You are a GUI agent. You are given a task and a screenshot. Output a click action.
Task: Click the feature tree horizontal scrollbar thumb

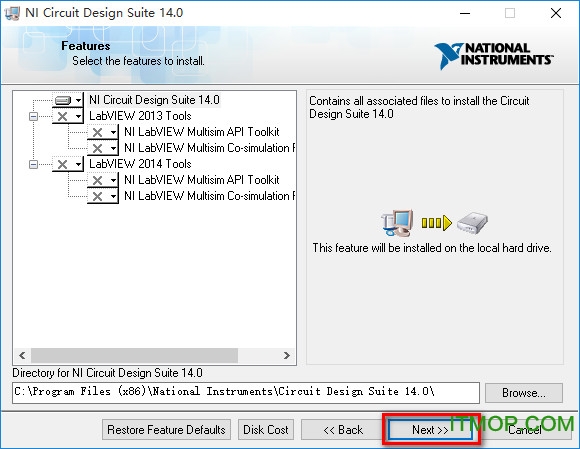pos(134,355)
